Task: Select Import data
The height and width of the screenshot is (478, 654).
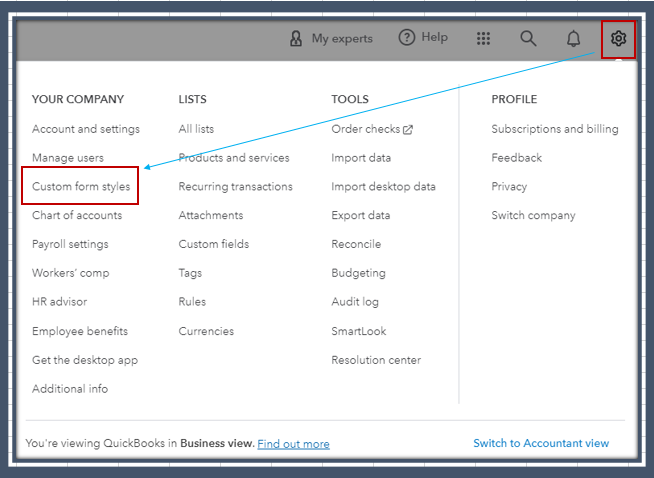Action: (x=361, y=158)
